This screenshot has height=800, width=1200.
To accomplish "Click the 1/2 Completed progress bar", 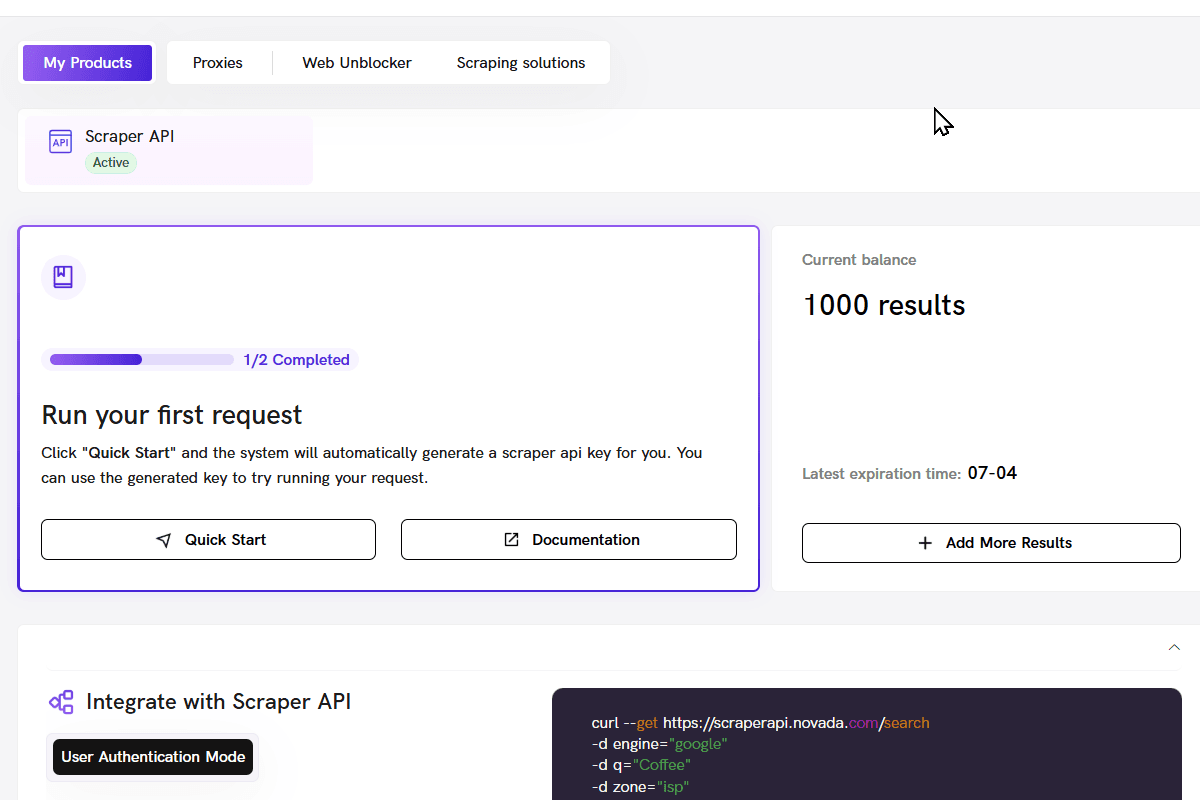I will coord(142,360).
